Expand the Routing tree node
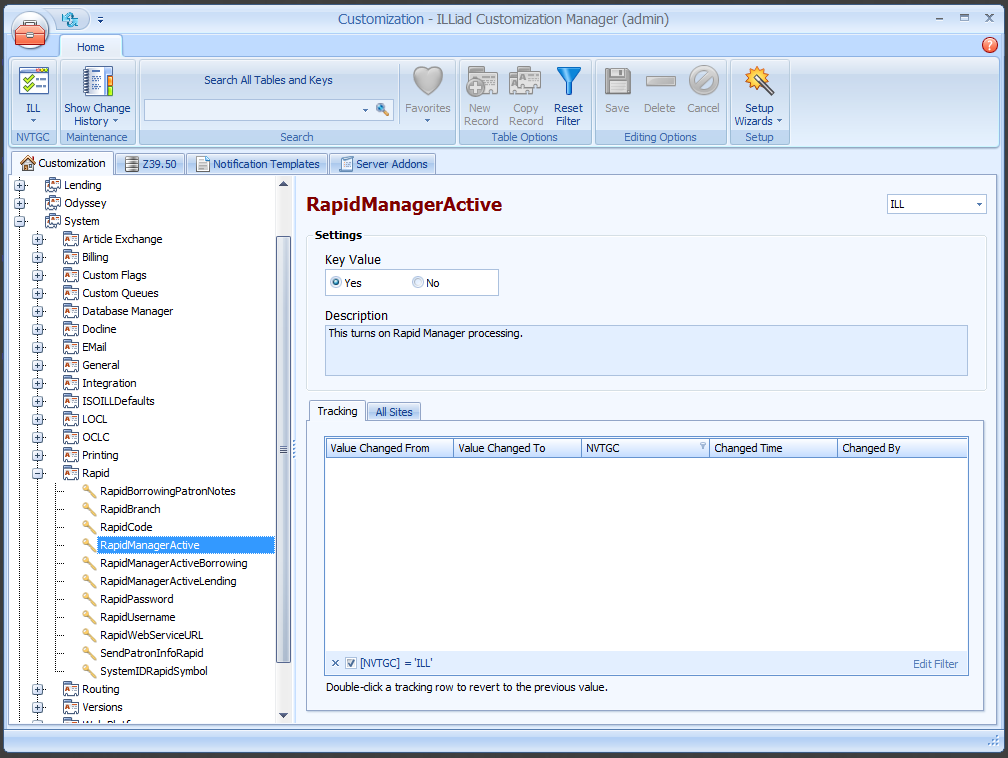Screen dimensions: 1008x758 click(38, 689)
